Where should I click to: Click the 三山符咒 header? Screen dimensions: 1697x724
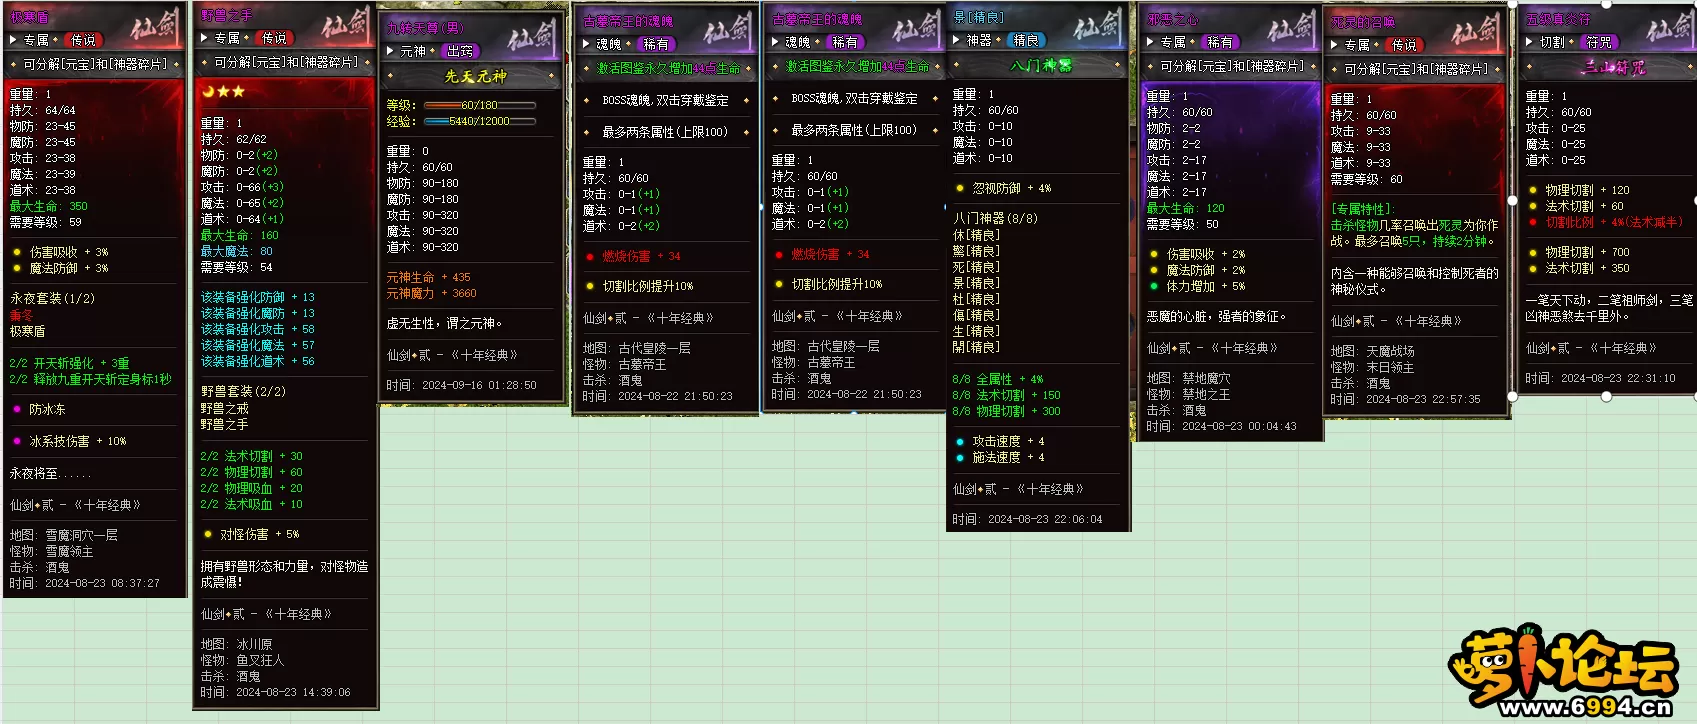tap(1613, 68)
